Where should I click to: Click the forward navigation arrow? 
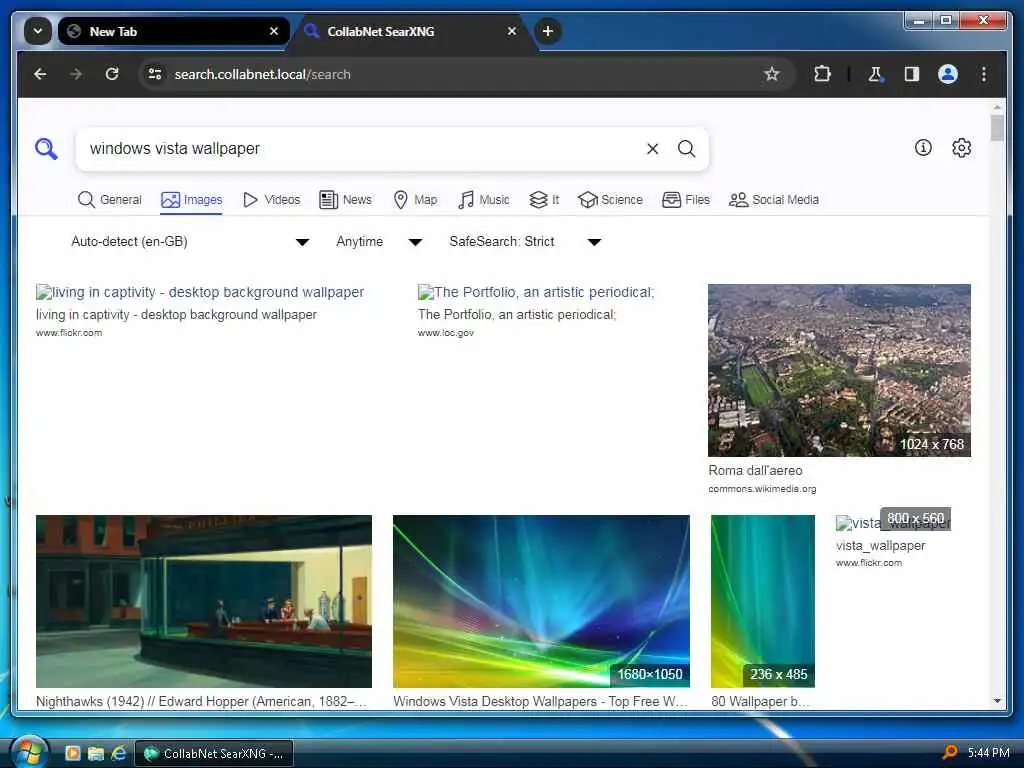(76, 74)
